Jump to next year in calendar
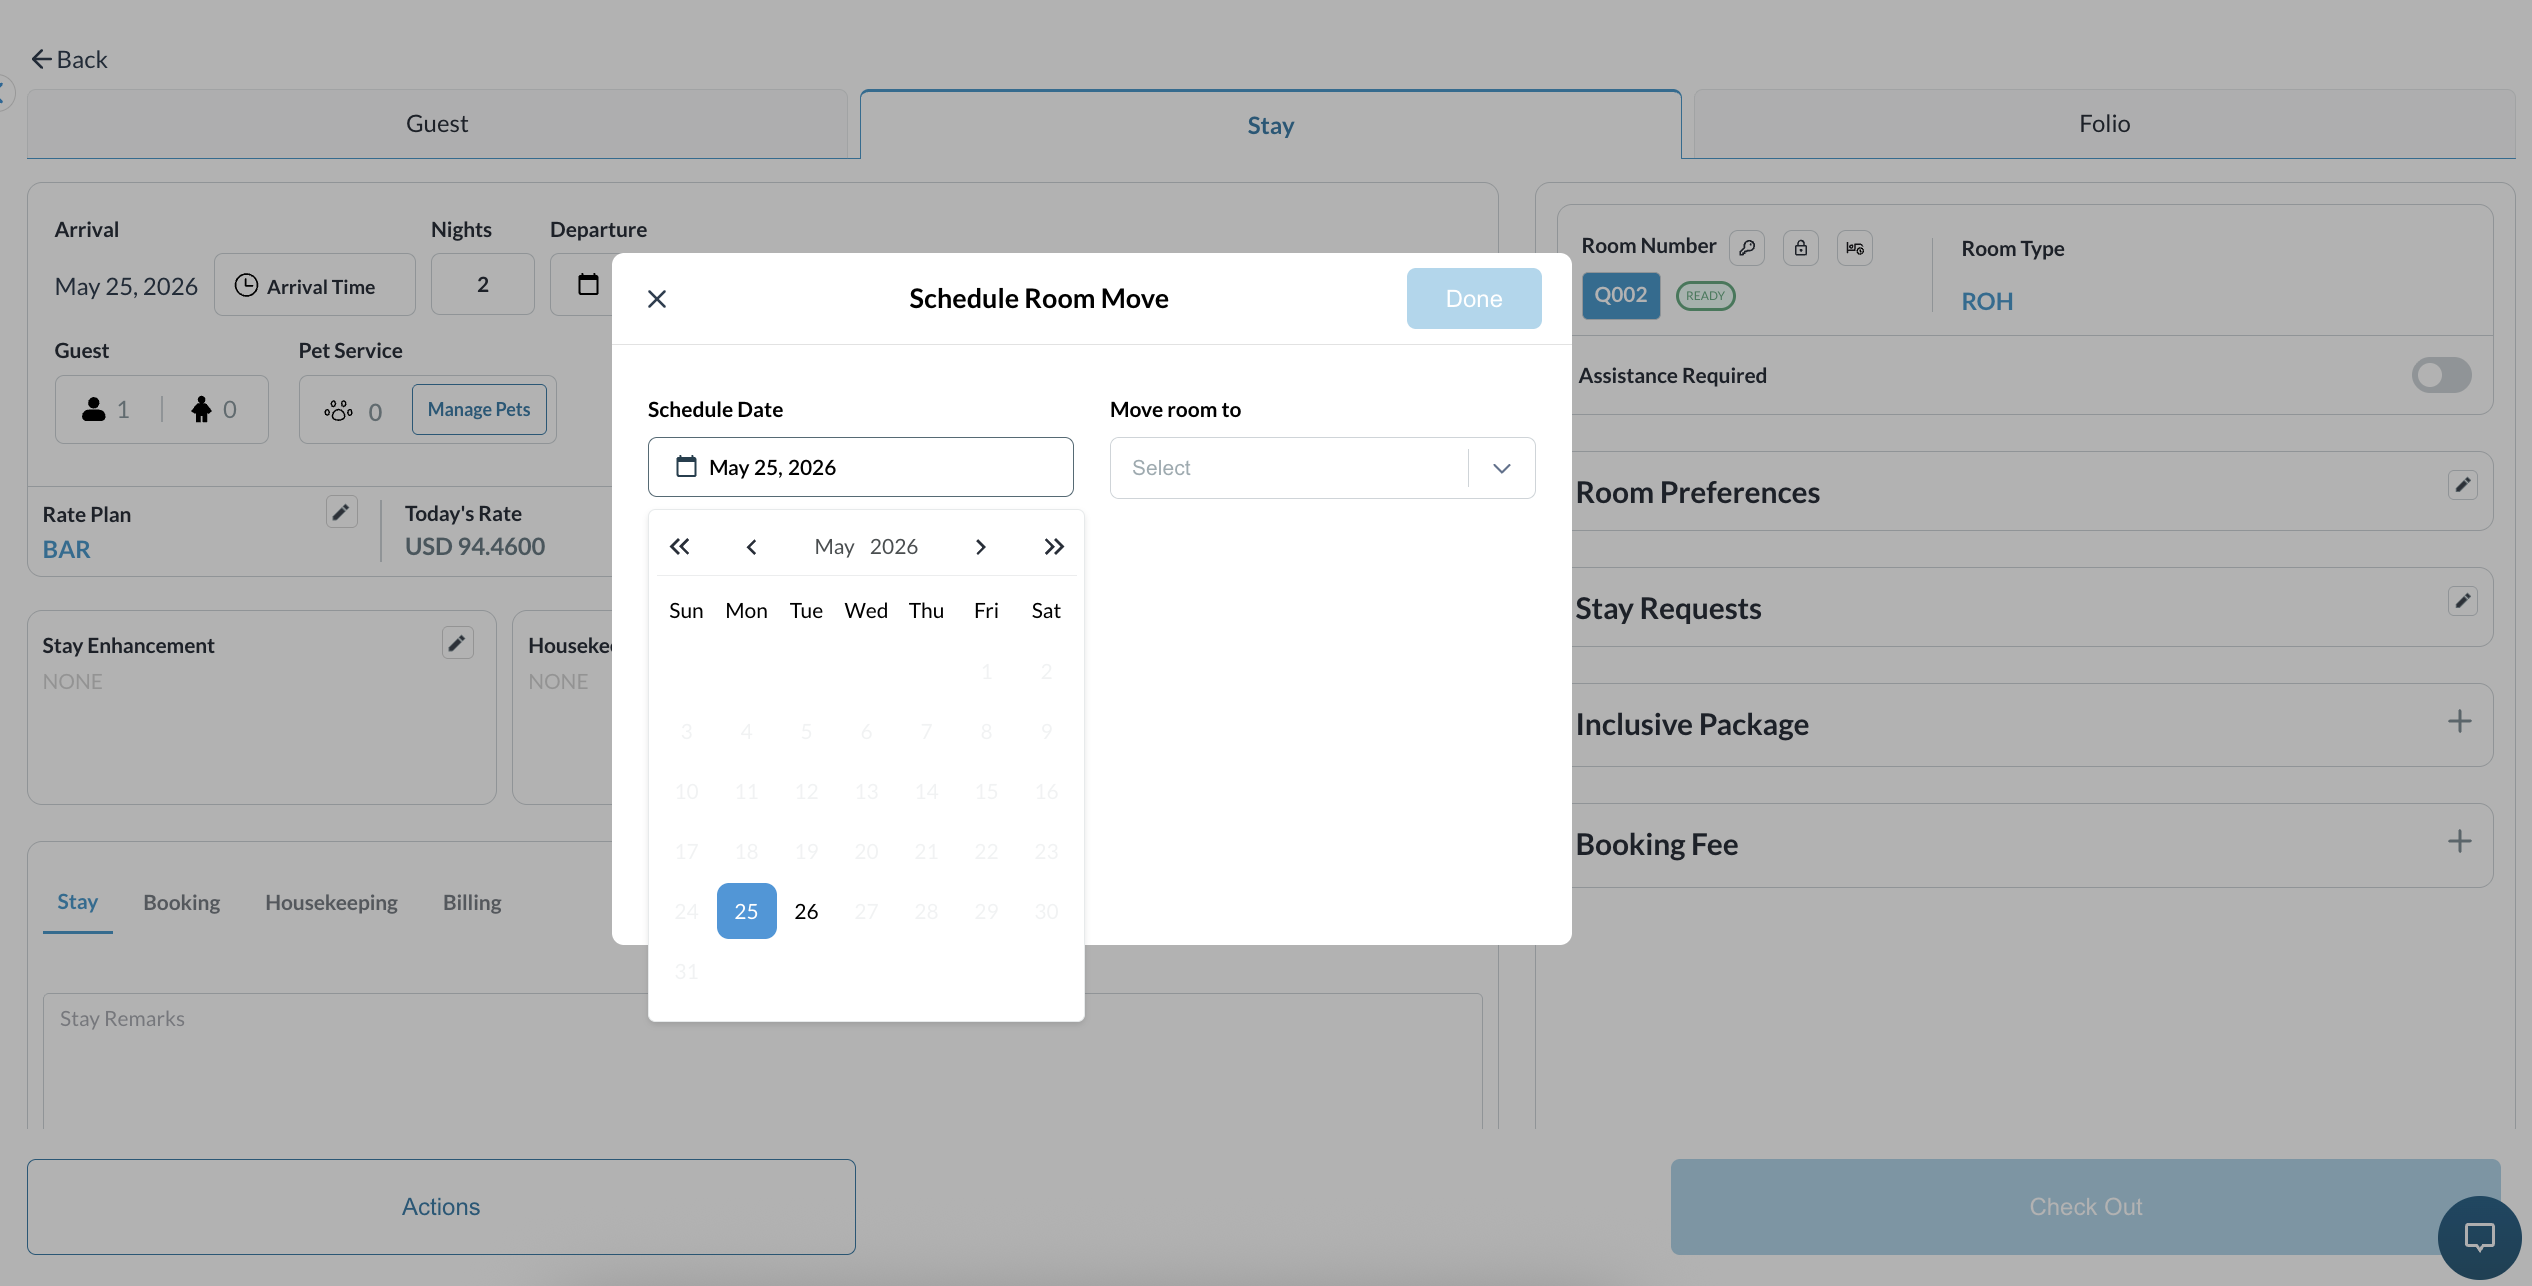 point(1054,546)
